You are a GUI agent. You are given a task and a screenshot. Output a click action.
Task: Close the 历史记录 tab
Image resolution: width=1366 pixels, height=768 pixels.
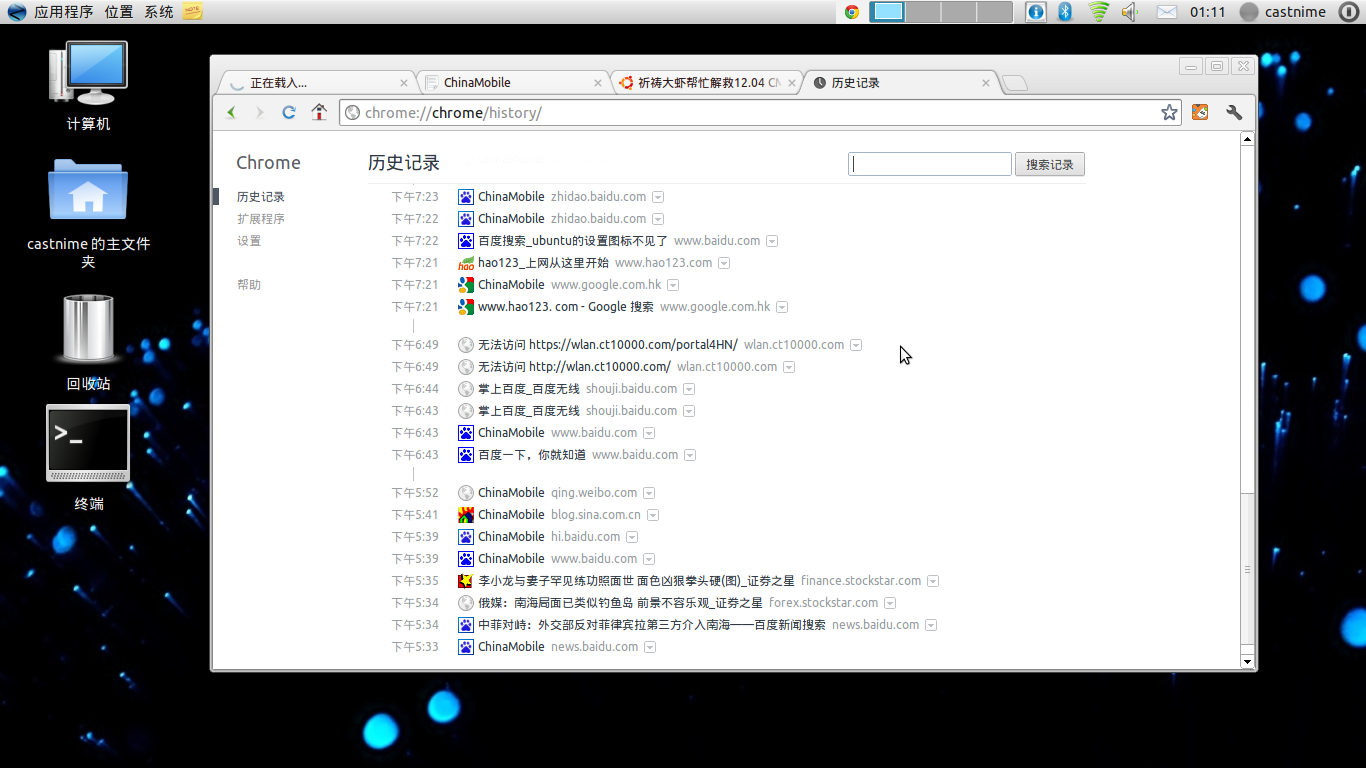(x=986, y=83)
